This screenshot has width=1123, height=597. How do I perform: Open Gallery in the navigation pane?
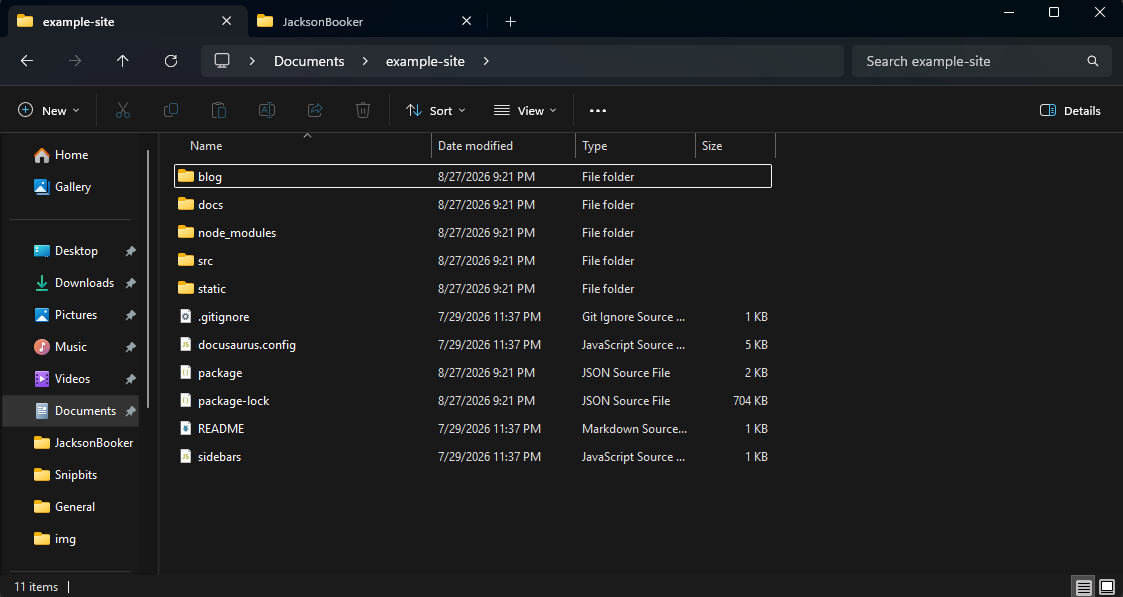[x=63, y=187]
